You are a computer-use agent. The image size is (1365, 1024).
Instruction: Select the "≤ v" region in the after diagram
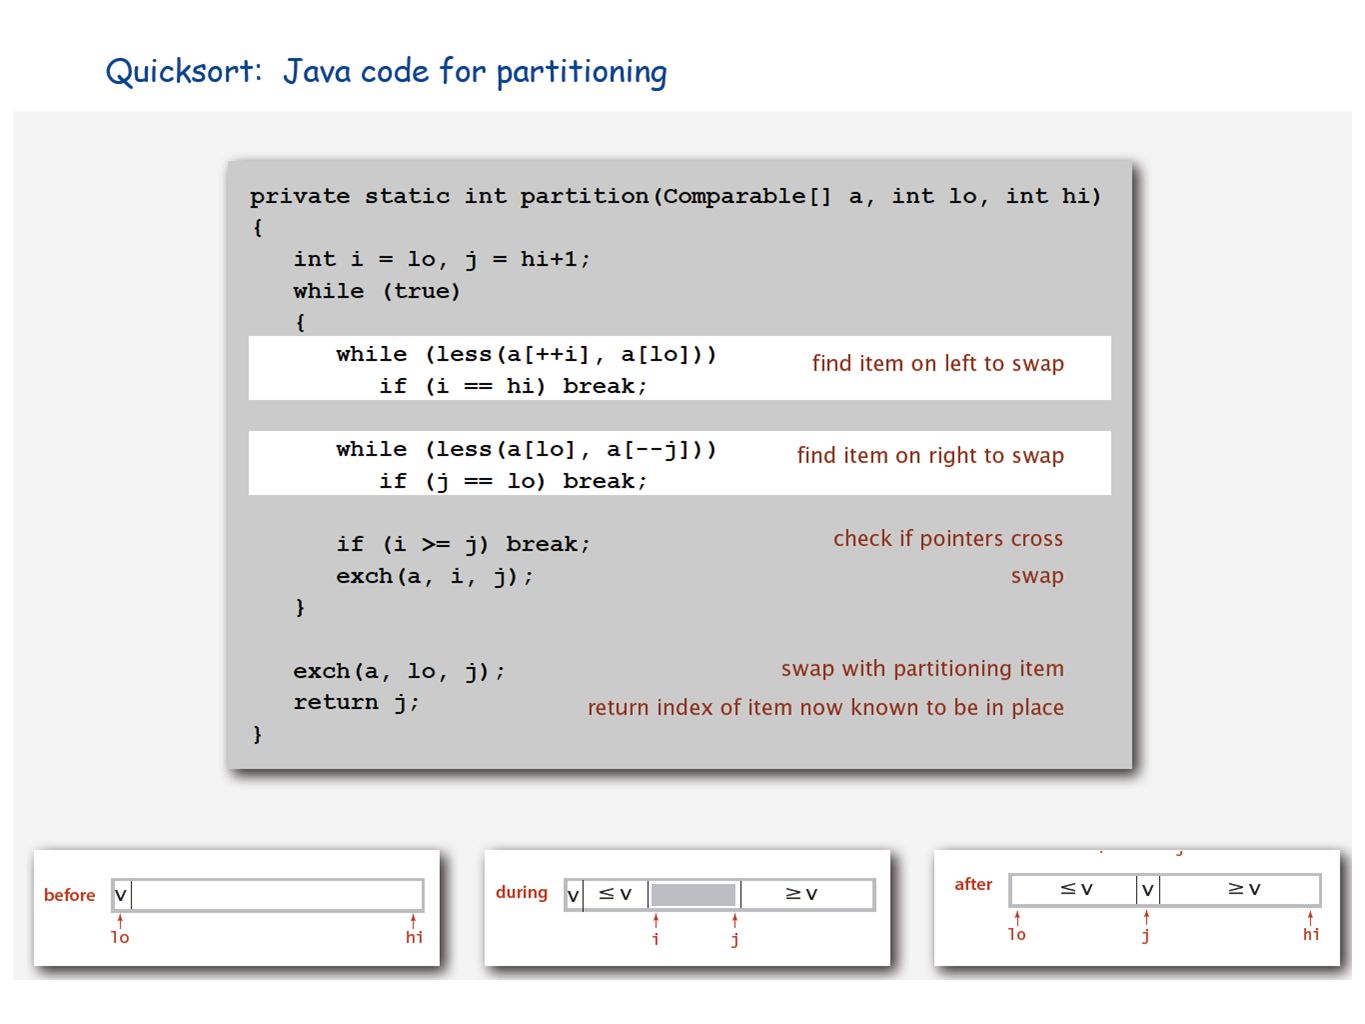1075,889
